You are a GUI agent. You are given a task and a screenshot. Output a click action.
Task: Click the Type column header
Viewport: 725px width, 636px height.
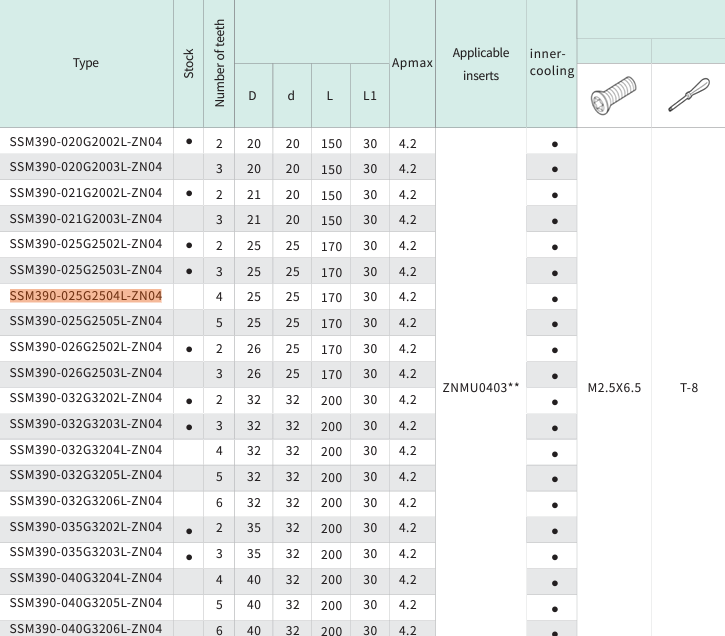(x=86, y=63)
